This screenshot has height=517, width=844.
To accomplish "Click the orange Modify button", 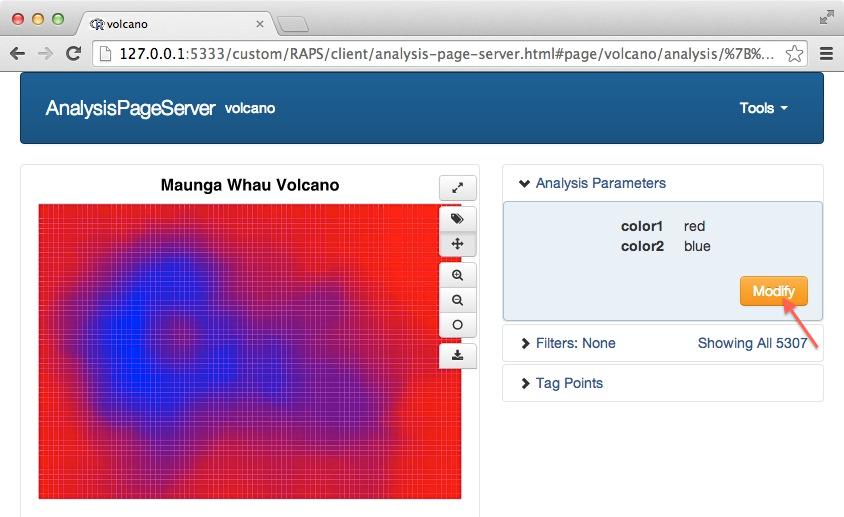I will pyautogui.click(x=773, y=291).
